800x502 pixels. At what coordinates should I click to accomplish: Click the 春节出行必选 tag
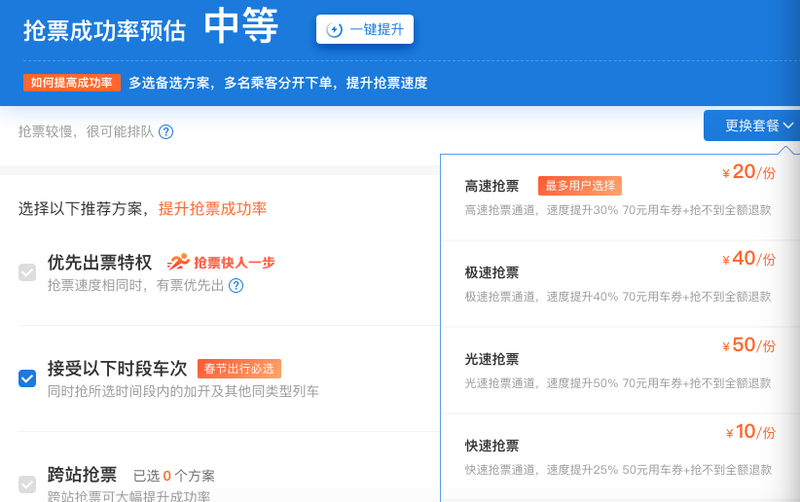(239, 368)
